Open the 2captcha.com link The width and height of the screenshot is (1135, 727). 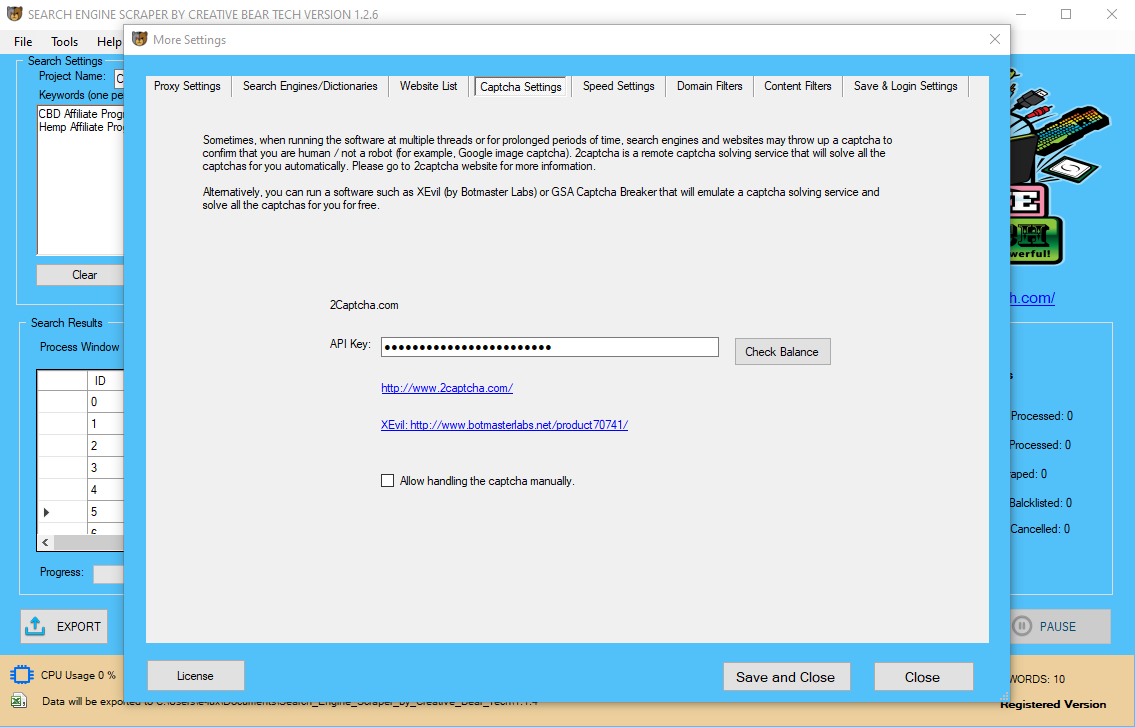[447, 387]
